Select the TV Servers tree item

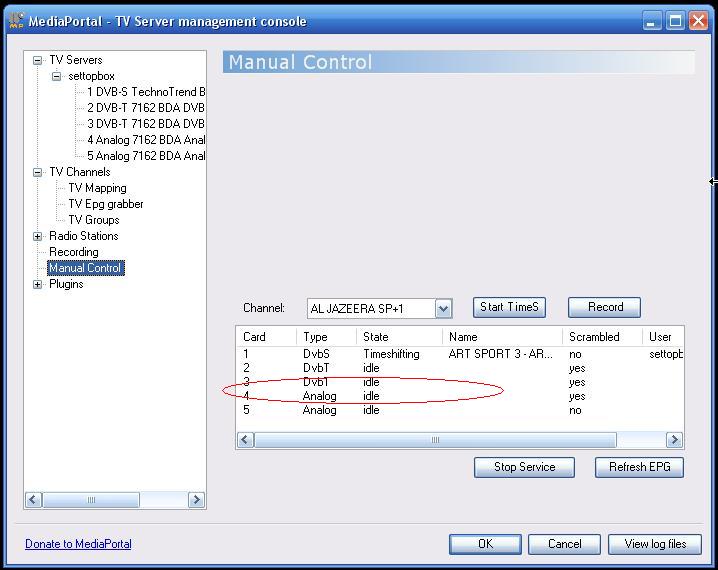[x=76, y=60]
